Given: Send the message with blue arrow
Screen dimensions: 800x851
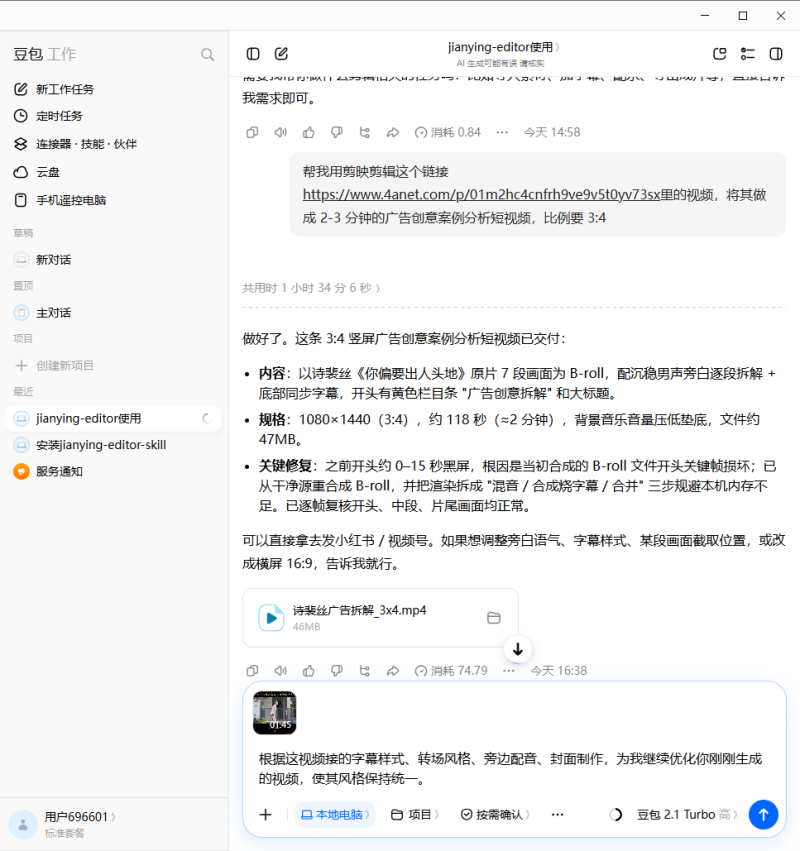Looking at the screenshot, I should pos(764,815).
